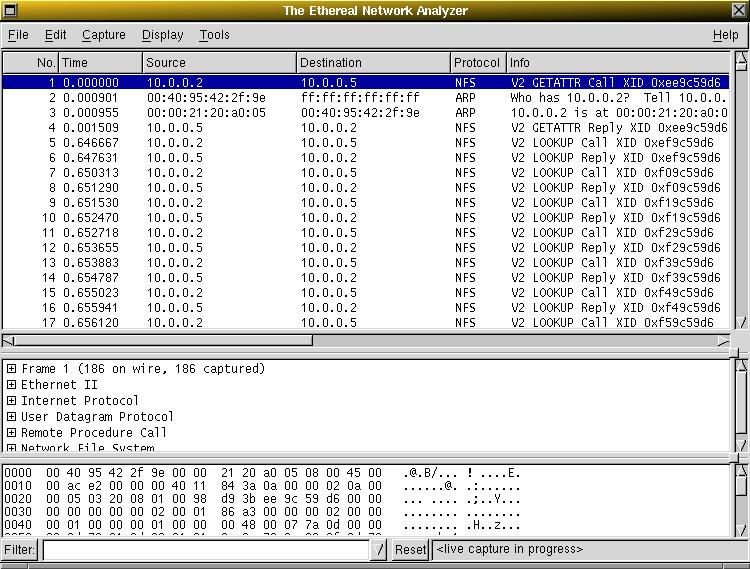This screenshot has width=750, height=569.
Task: Sort by the Info column header
Action: coord(618,63)
